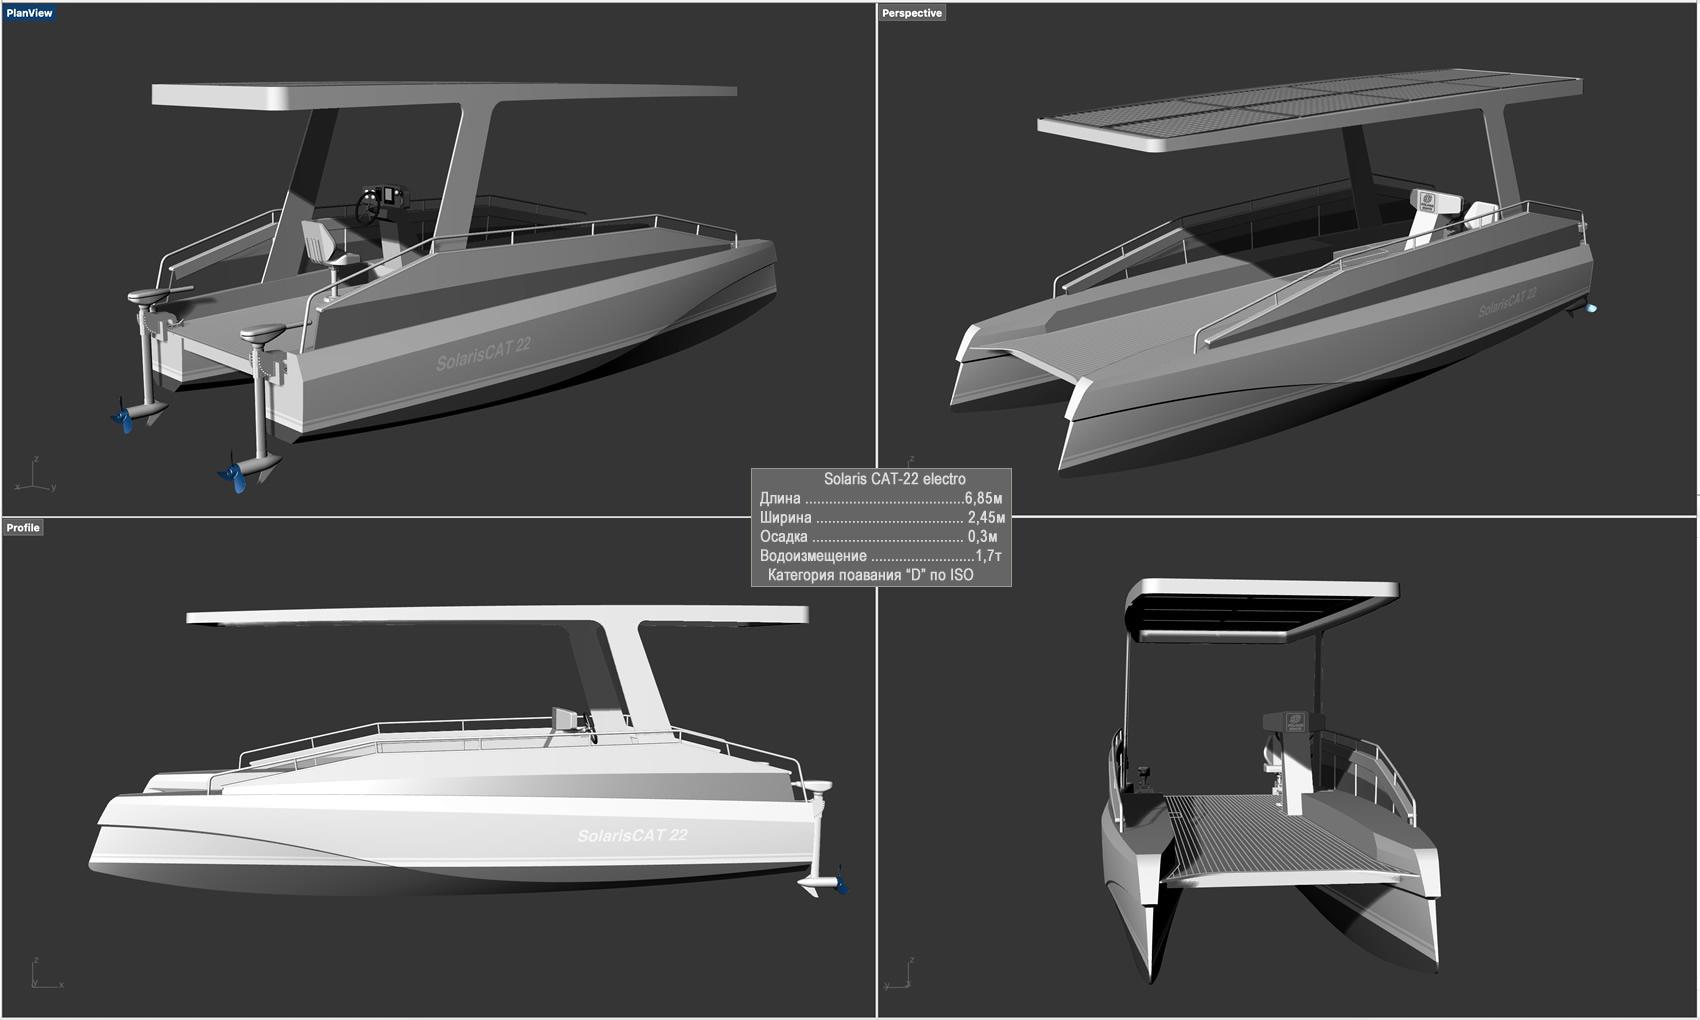This screenshot has width=1700, height=1020.
Task: Pick the steering wheel in PlanView
Action: click(x=369, y=208)
